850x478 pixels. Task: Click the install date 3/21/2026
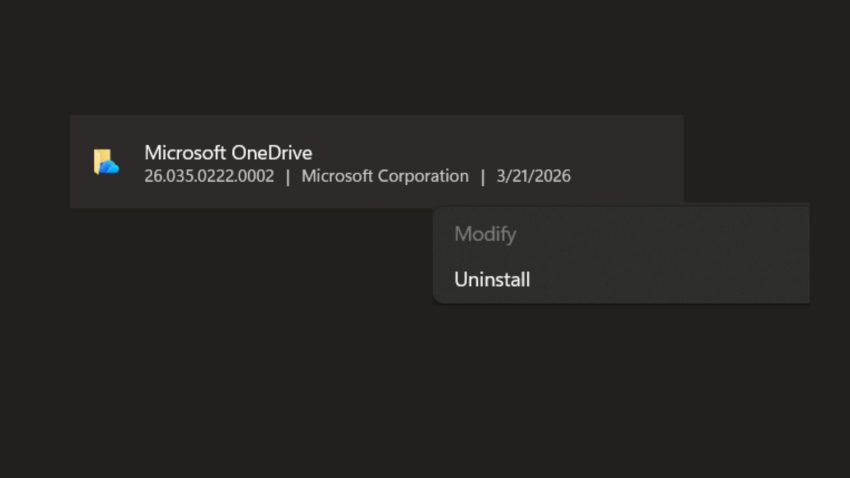coord(533,176)
